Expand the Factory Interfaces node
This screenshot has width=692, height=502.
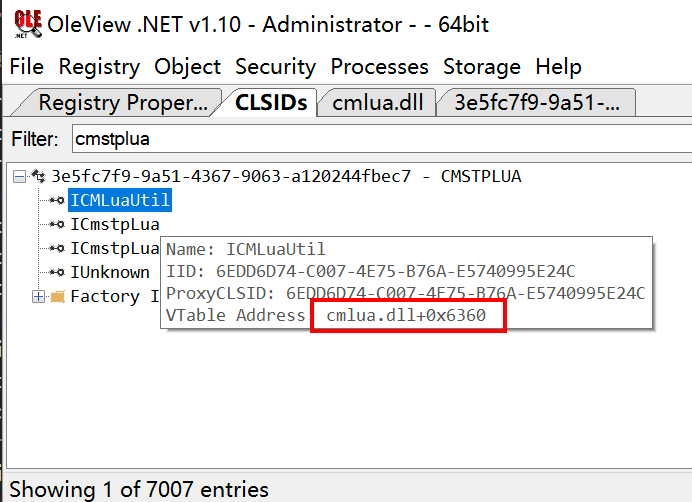[x=38, y=296]
